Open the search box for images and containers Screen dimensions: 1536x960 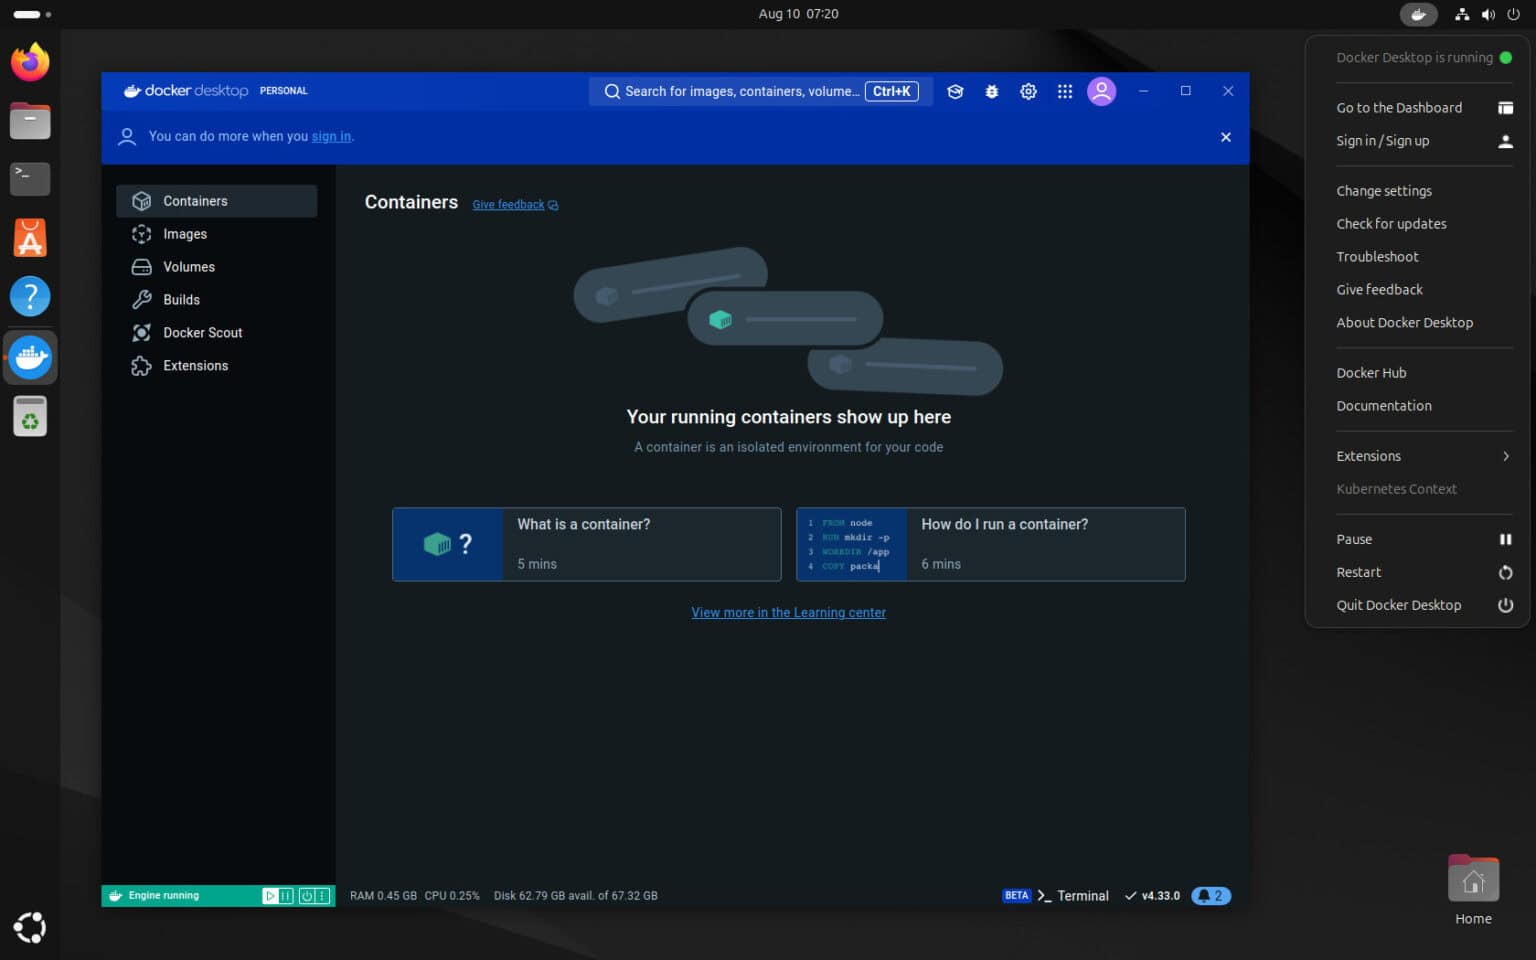point(760,91)
